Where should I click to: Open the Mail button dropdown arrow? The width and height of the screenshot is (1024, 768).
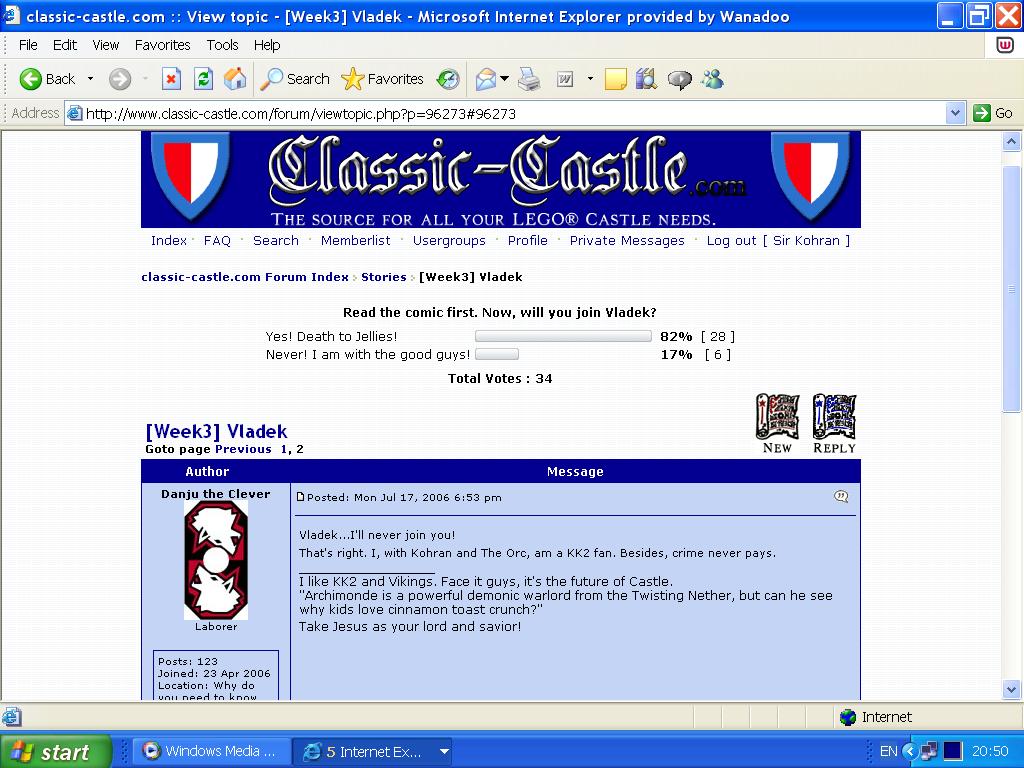tap(505, 79)
